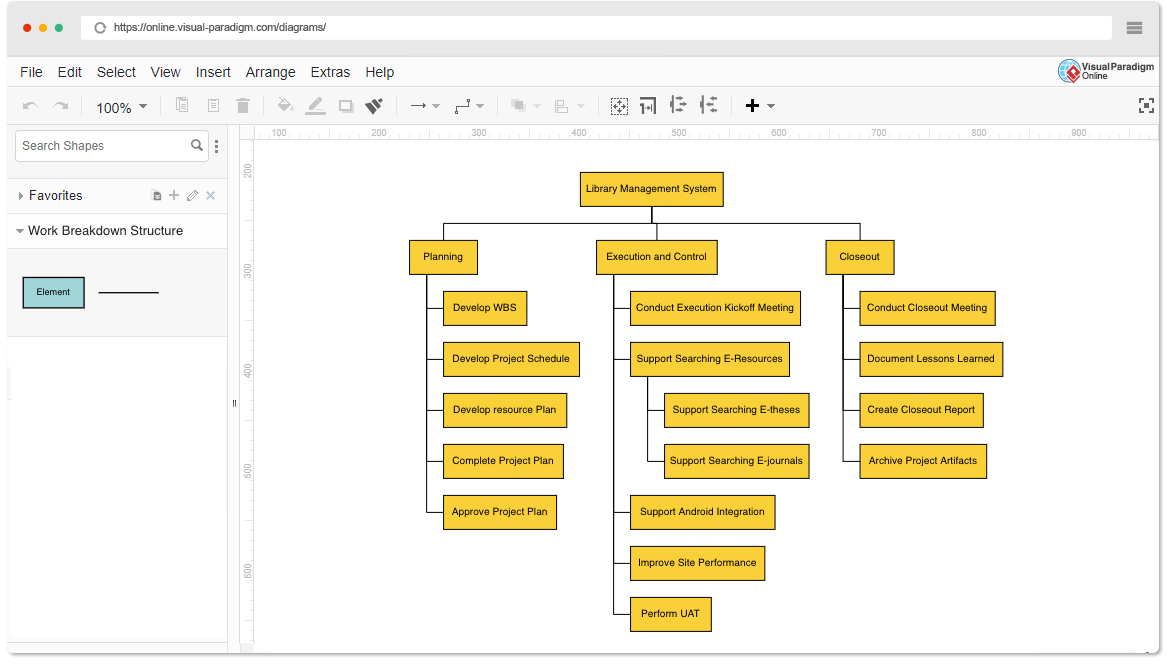Open the Select menu
The width and height of the screenshot is (1170, 665).
[116, 72]
